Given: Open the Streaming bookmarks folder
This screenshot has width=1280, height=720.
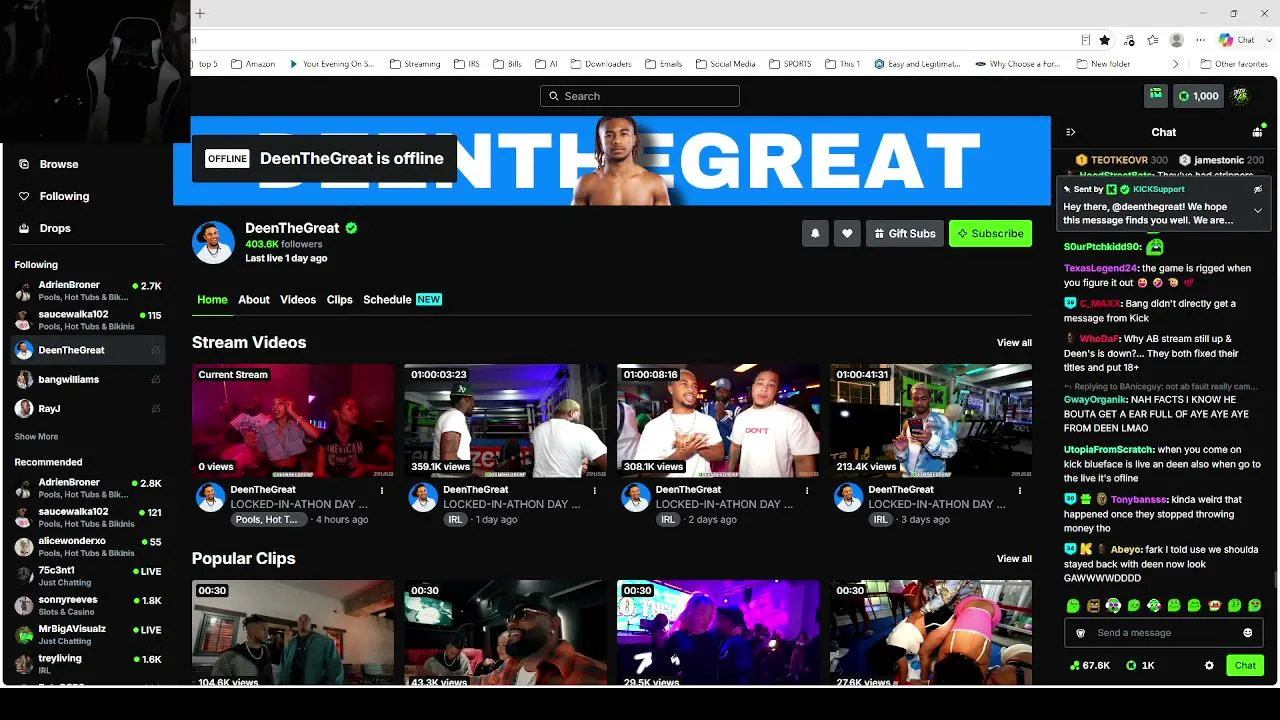Looking at the screenshot, I should tap(414, 64).
